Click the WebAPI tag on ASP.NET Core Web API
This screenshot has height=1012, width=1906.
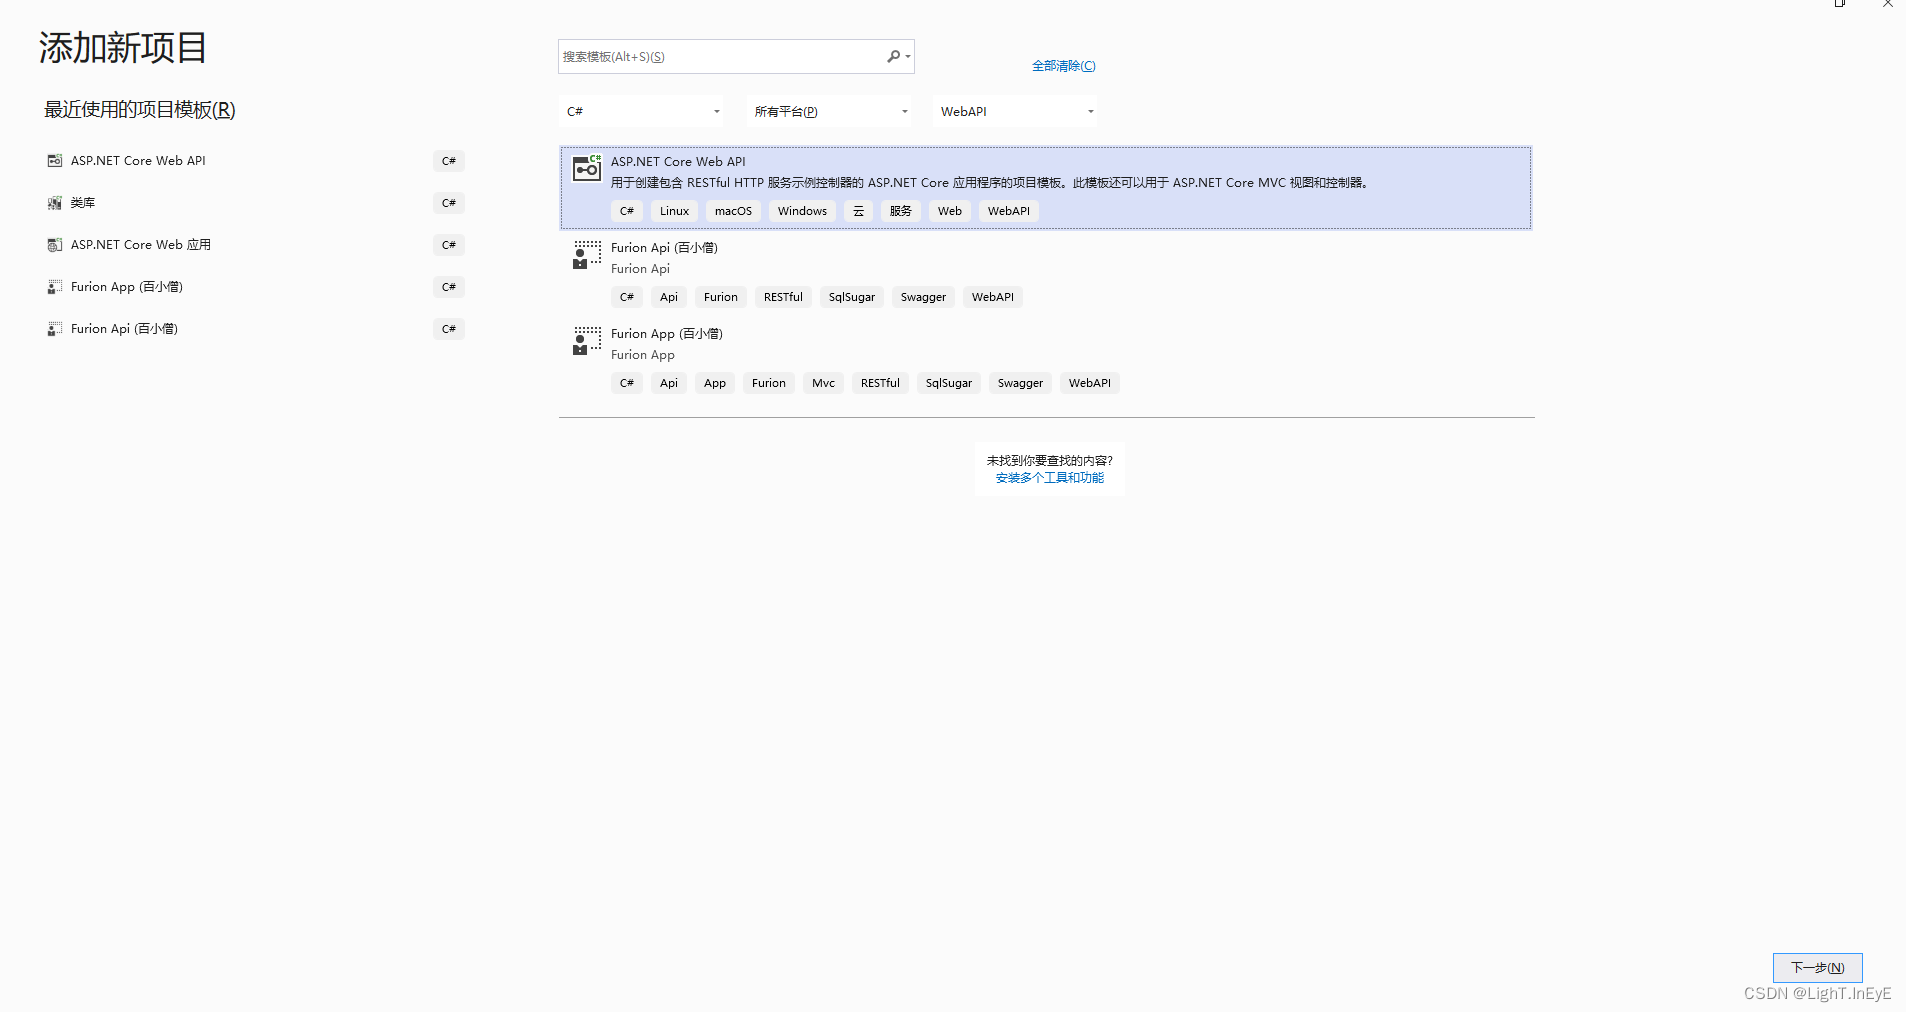click(x=1009, y=211)
